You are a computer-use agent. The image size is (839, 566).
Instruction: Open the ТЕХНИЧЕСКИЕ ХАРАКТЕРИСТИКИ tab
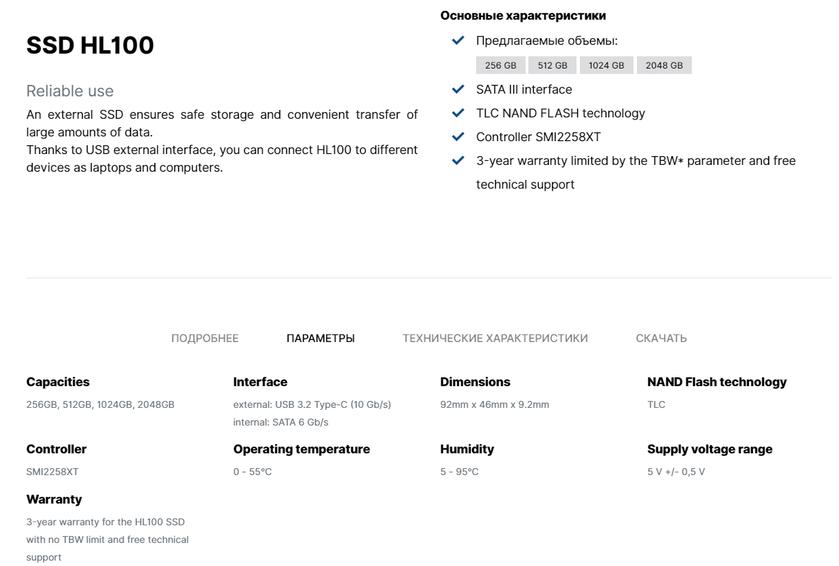point(495,338)
